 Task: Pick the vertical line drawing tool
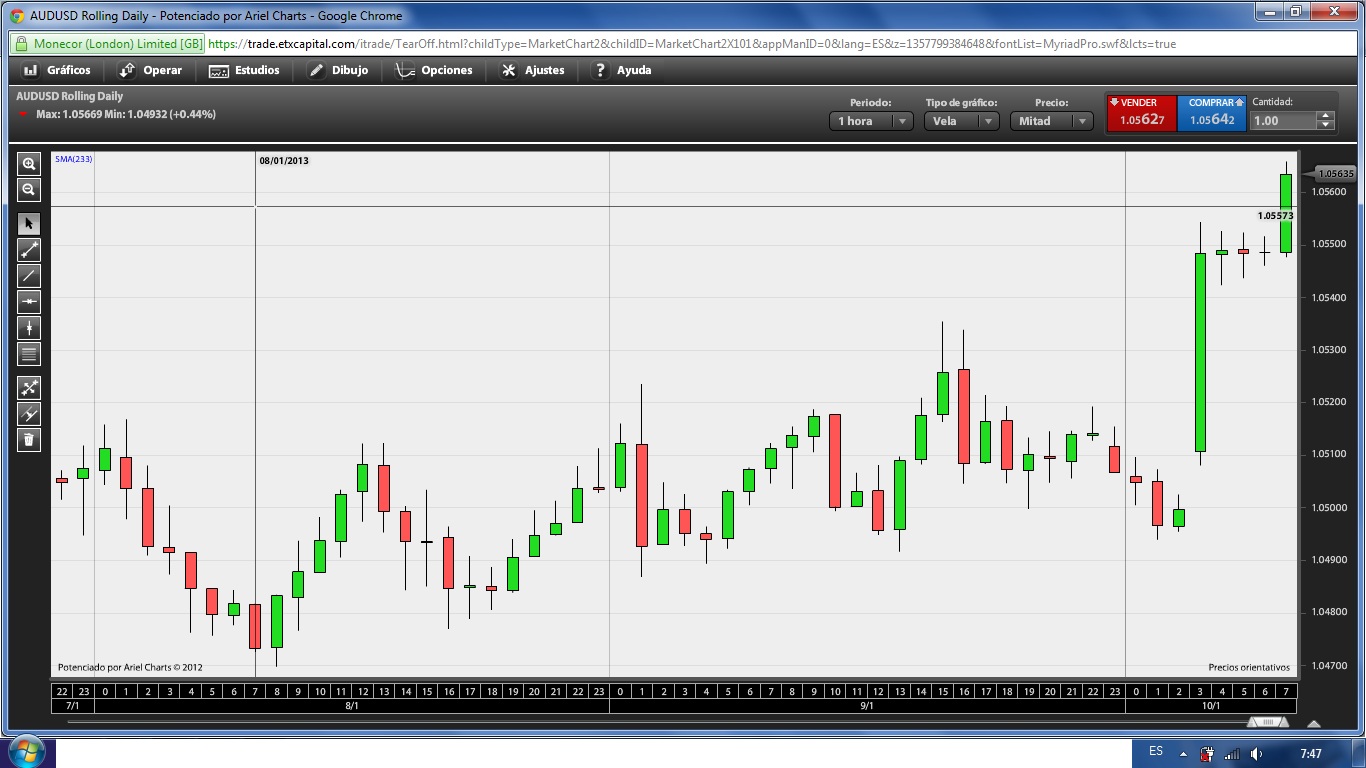pyautogui.click(x=29, y=327)
